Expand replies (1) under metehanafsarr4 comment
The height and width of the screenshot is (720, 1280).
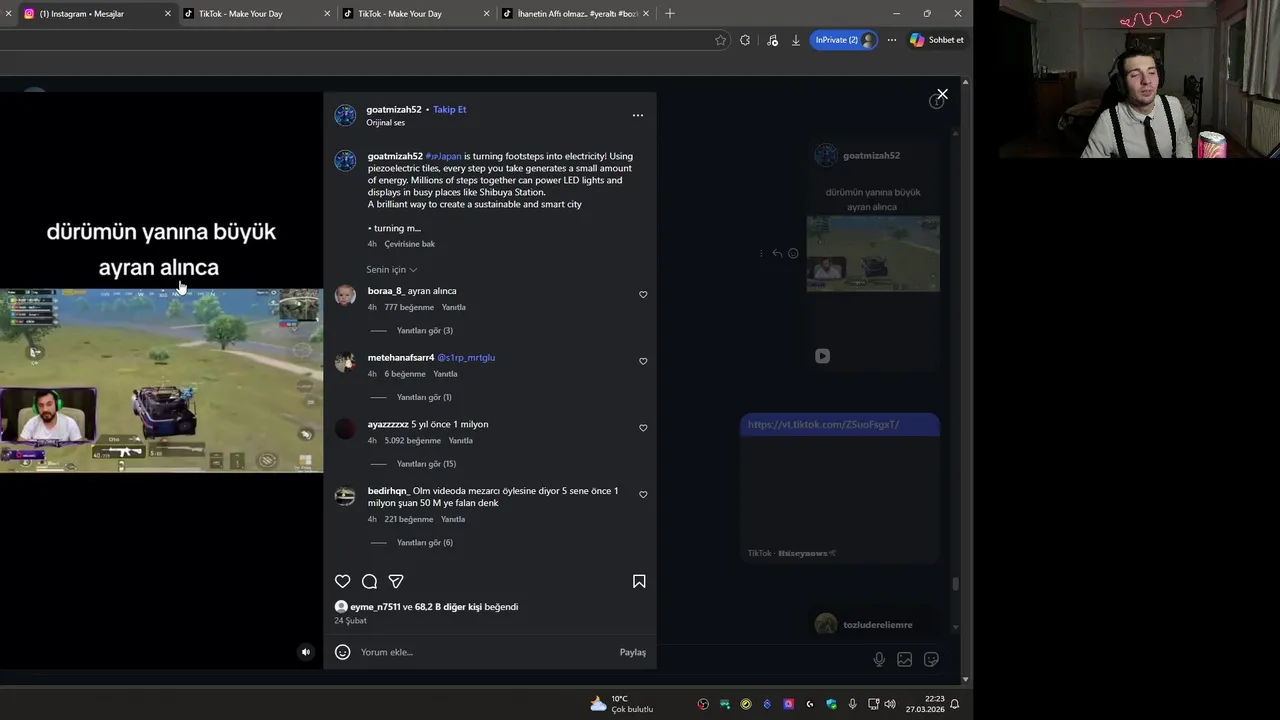424,397
